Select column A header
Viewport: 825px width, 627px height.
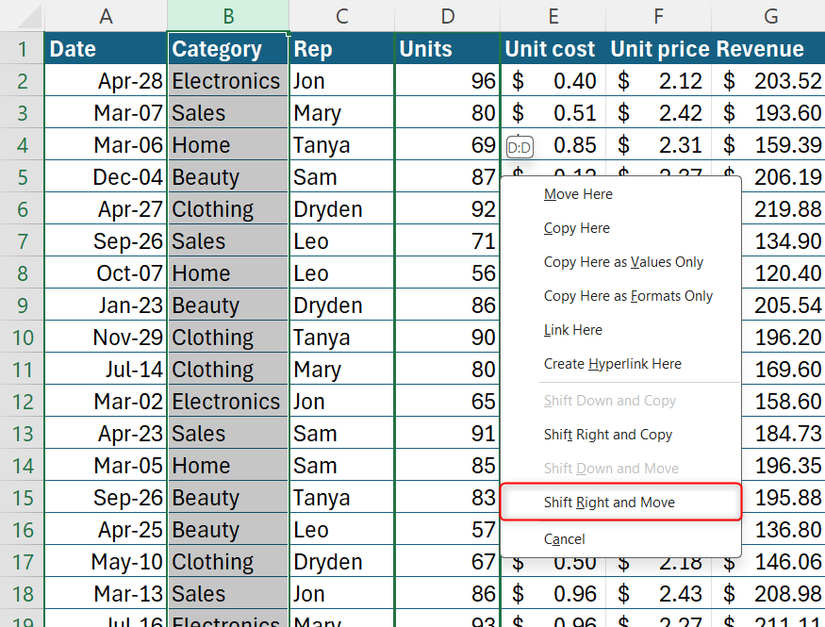pos(106,16)
